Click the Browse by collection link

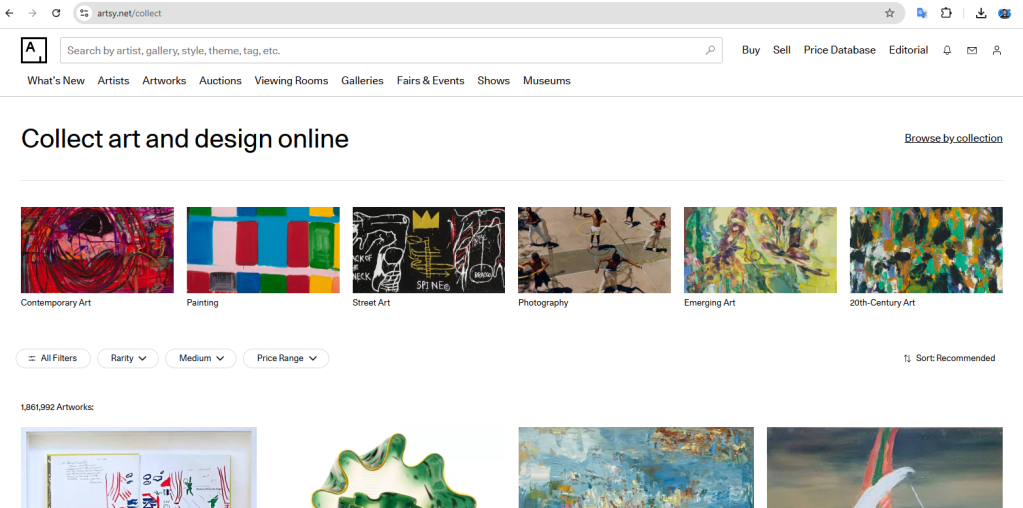point(953,138)
